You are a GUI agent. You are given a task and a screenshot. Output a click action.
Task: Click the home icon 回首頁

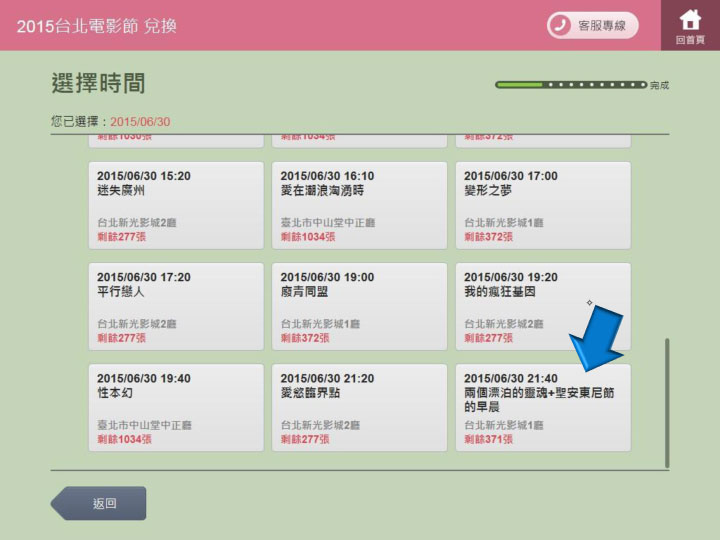point(690,25)
